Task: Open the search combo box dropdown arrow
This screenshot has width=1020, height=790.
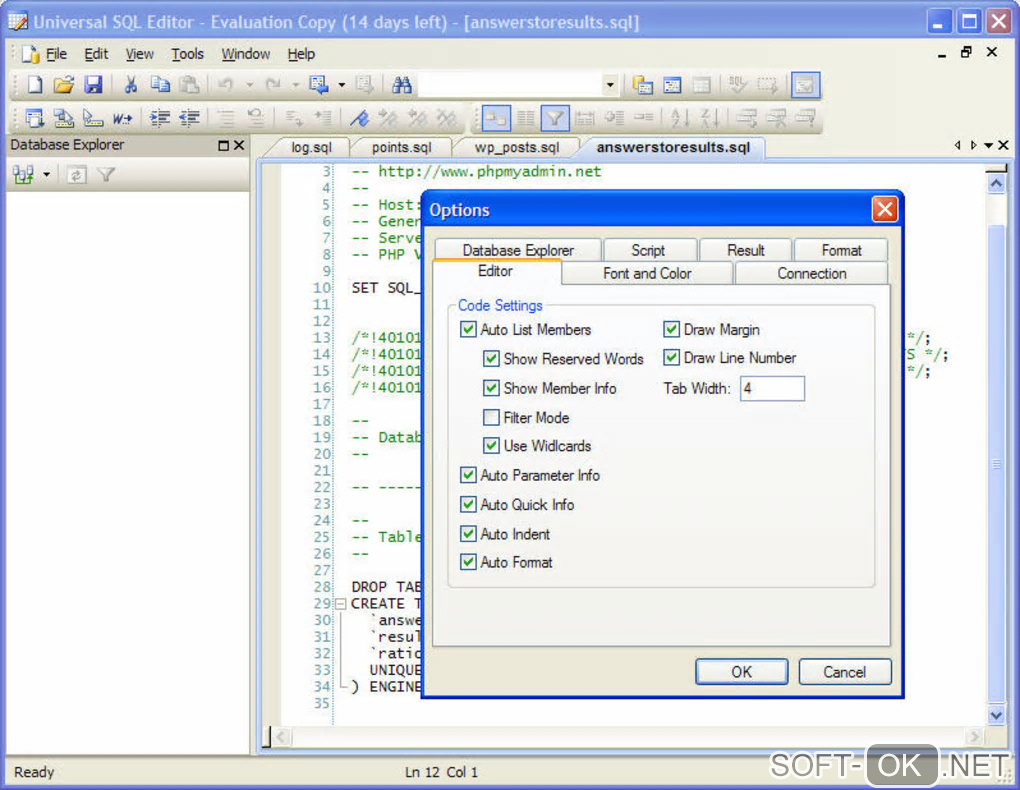Action: tap(610, 85)
